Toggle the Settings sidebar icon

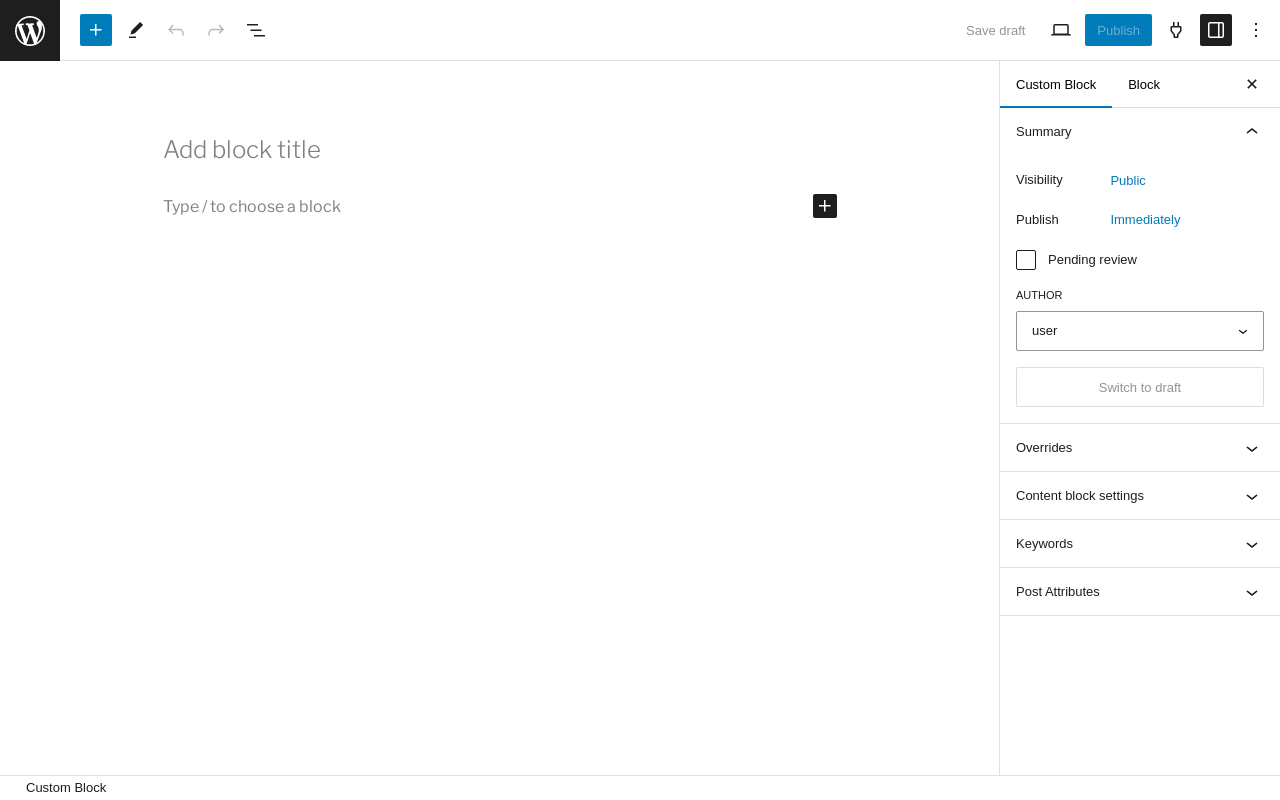1216,30
